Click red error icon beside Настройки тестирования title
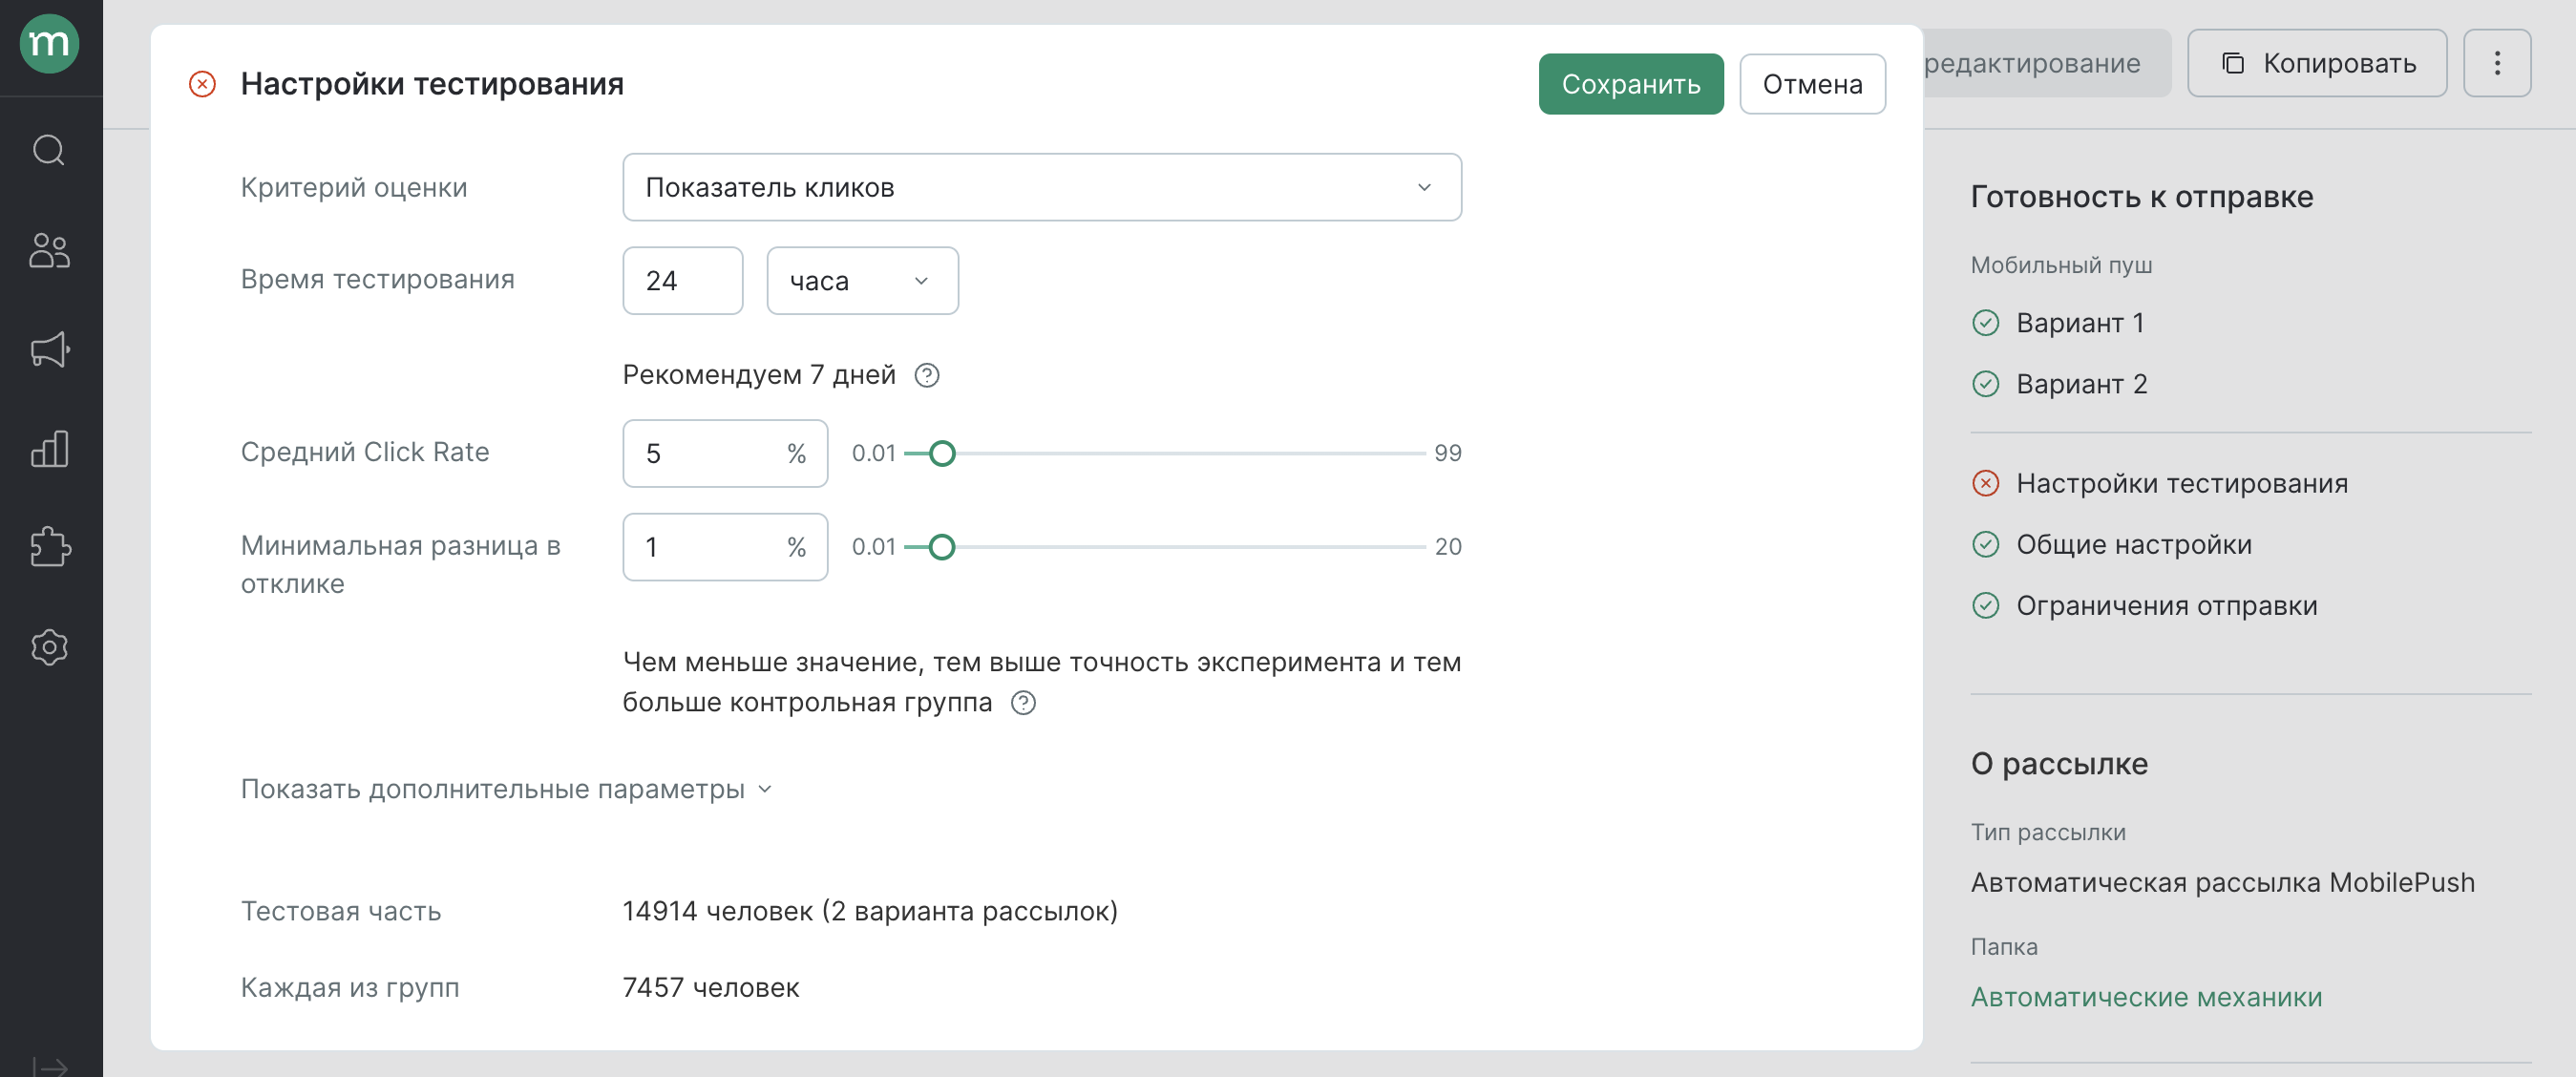Image resolution: width=2576 pixels, height=1077 pixels. point(202,84)
